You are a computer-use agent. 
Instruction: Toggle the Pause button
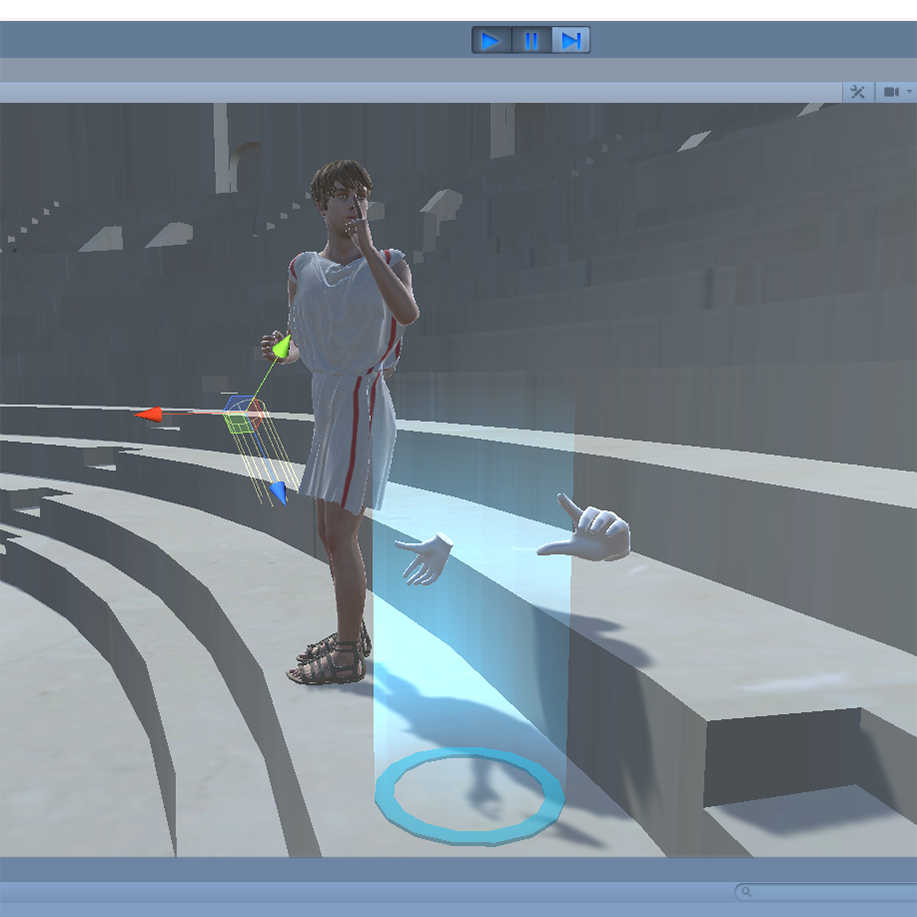[x=531, y=40]
